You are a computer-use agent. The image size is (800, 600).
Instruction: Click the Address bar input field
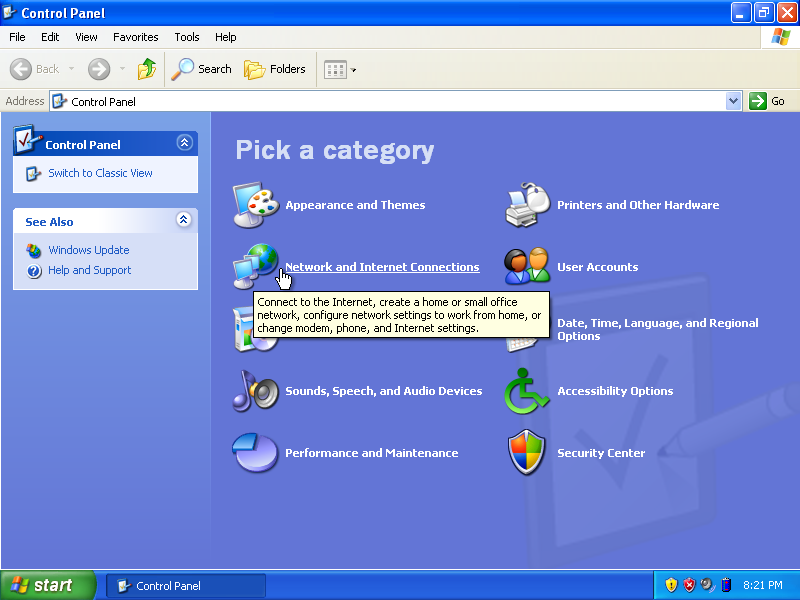click(x=388, y=101)
